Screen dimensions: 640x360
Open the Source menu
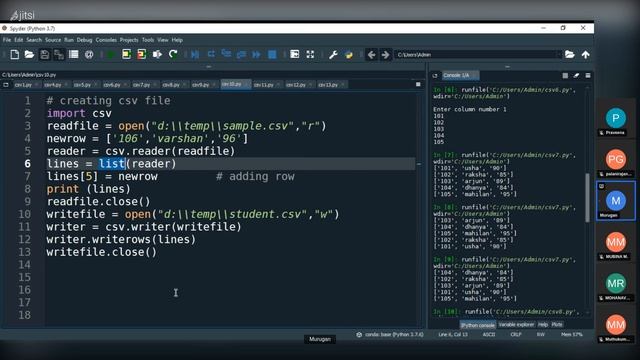click(x=53, y=40)
